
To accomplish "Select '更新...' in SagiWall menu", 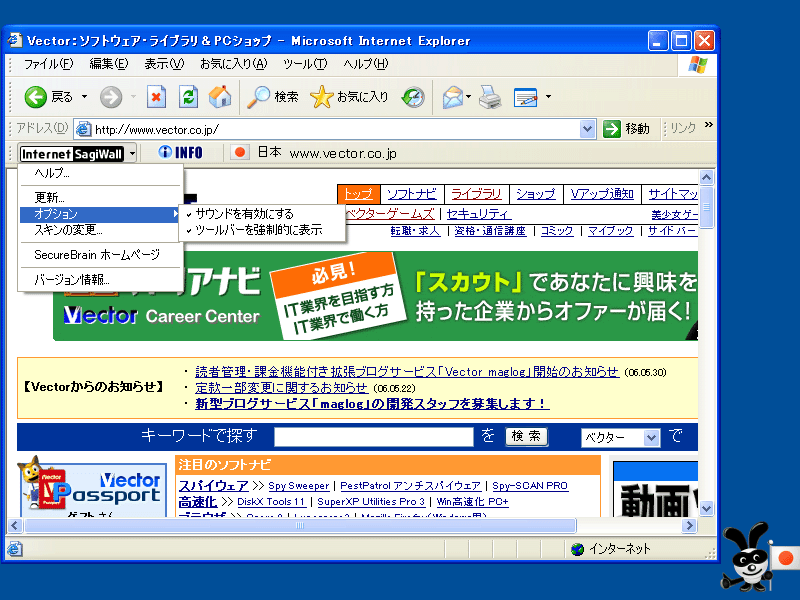I will click(x=101, y=197).
